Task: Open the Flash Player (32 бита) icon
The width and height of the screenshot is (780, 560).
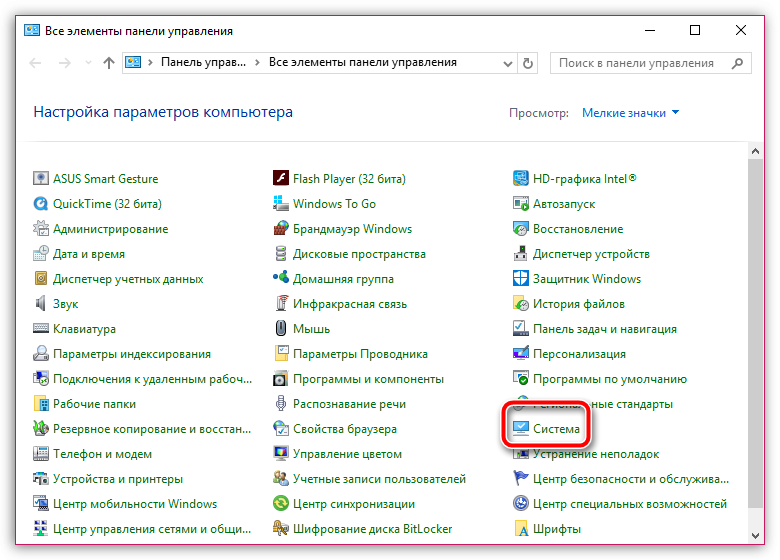Action: coord(281,179)
